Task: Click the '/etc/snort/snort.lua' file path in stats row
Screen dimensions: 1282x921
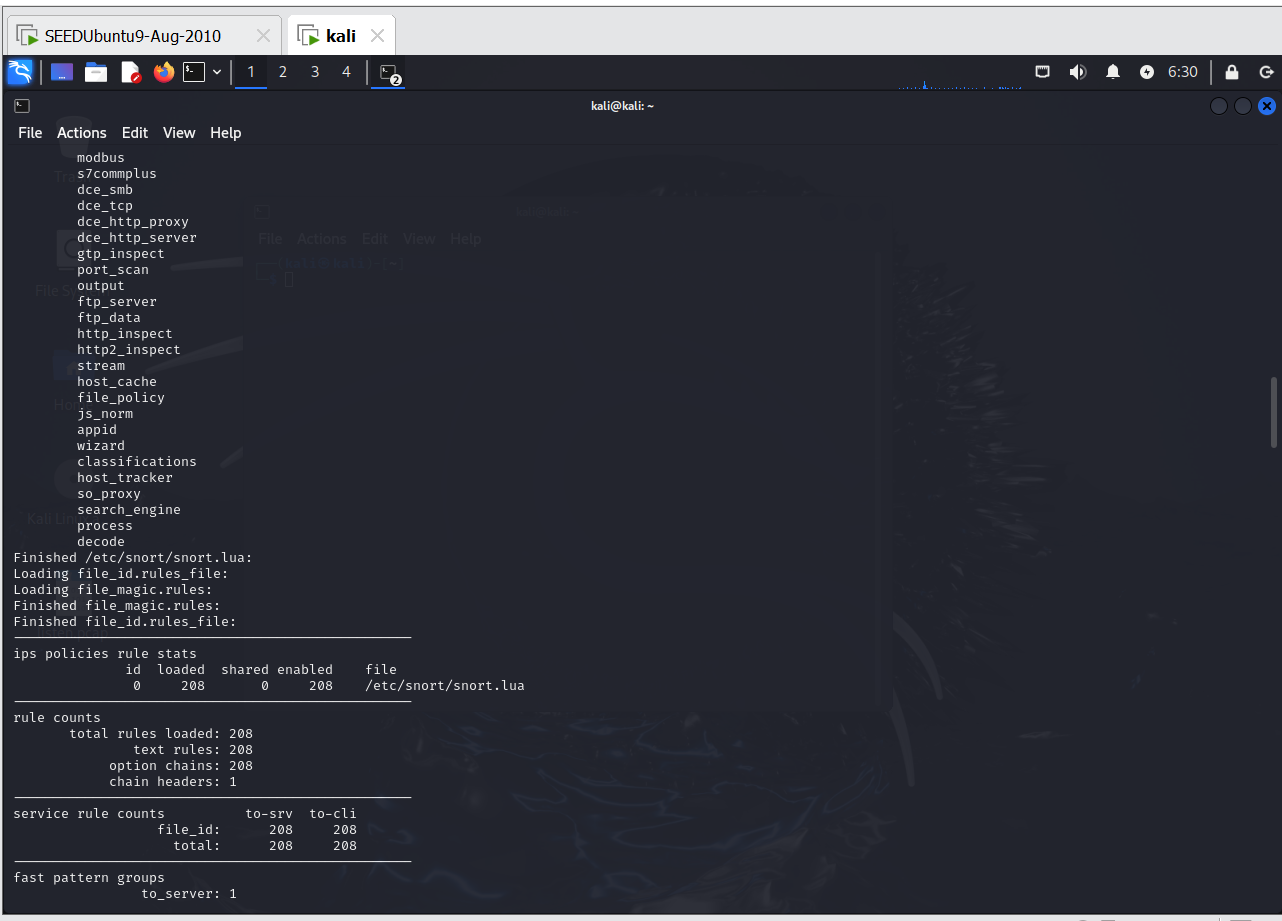Action: tap(445, 686)
